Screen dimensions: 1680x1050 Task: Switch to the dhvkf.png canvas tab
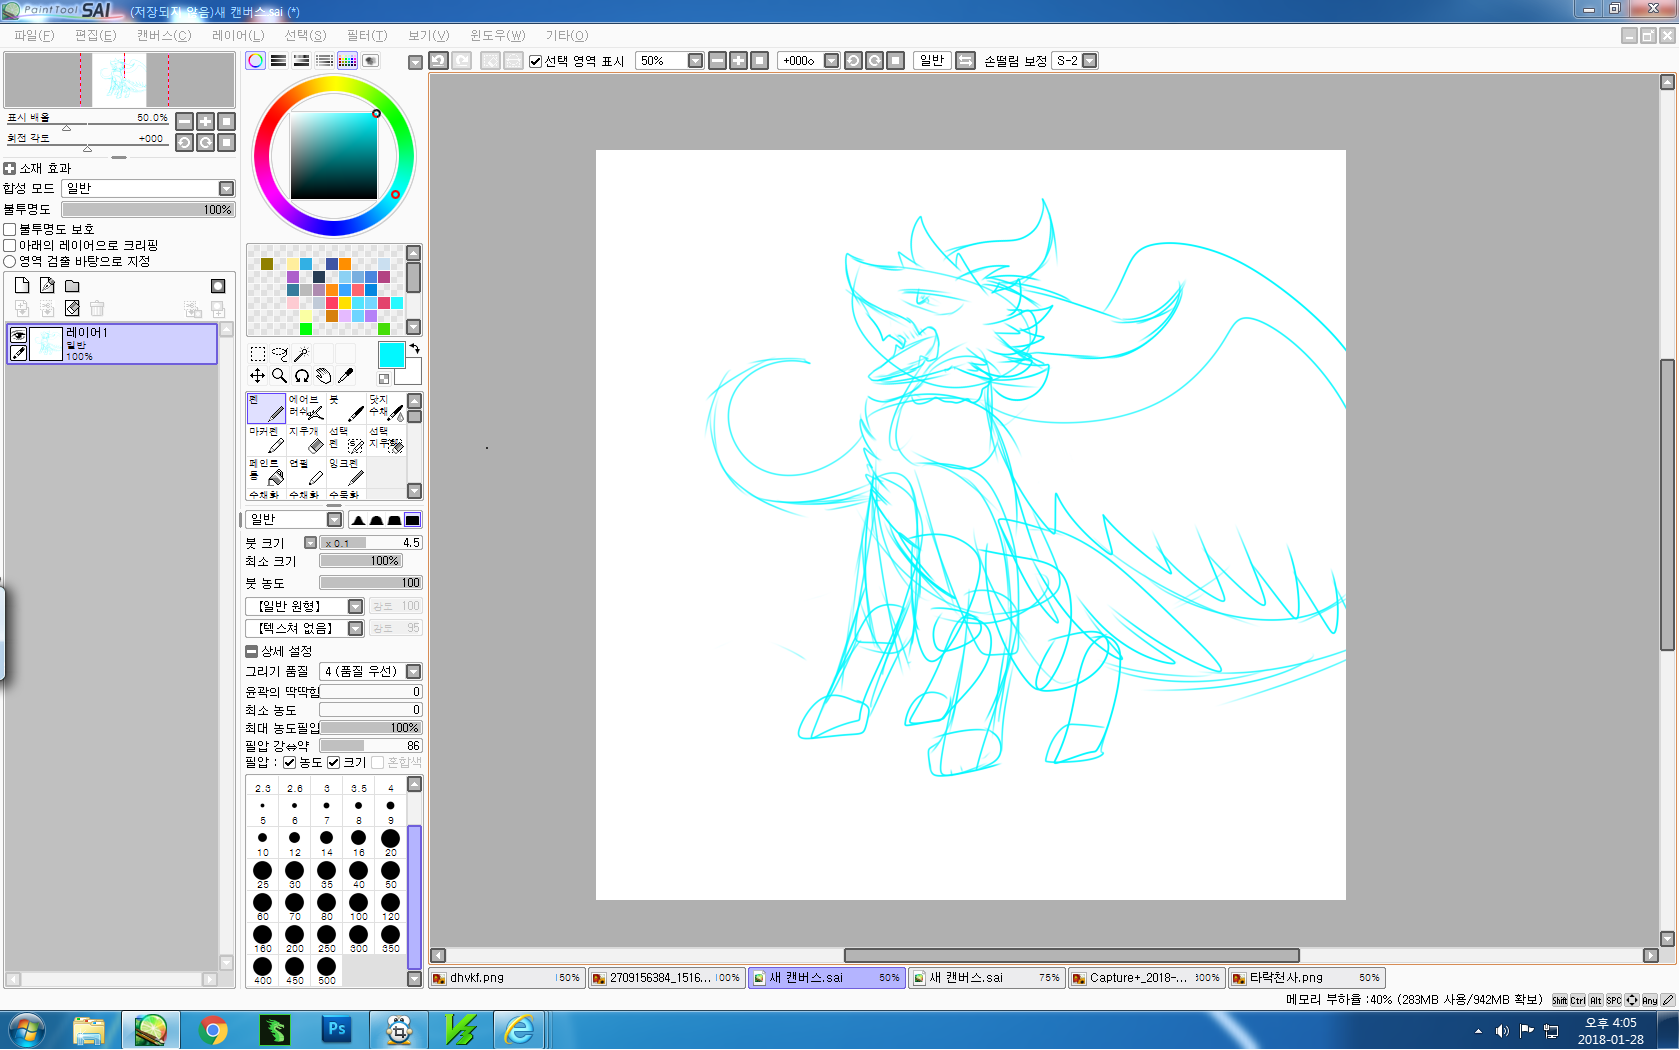click(507, 978)
